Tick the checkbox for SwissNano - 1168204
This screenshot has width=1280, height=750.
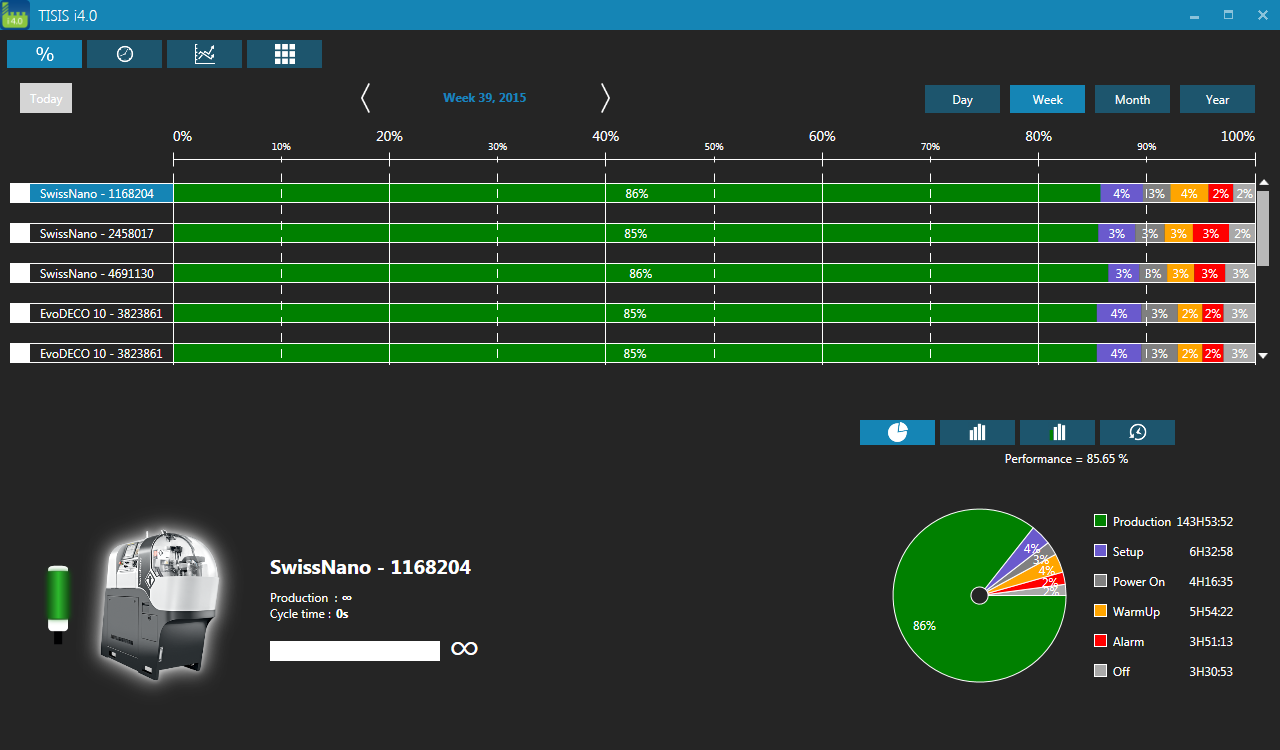tap(20, 193)
